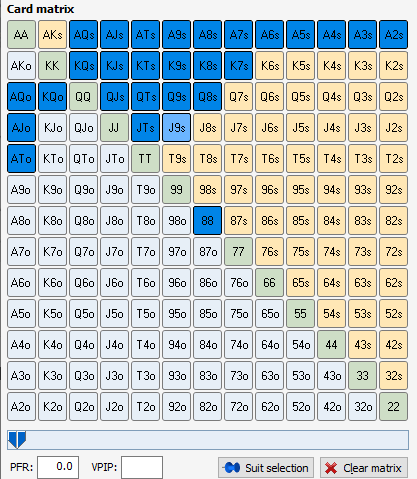Viewport: 417px width, 479px height.
Task: Select the 65s hand cell
Action: tap(300, 283)
